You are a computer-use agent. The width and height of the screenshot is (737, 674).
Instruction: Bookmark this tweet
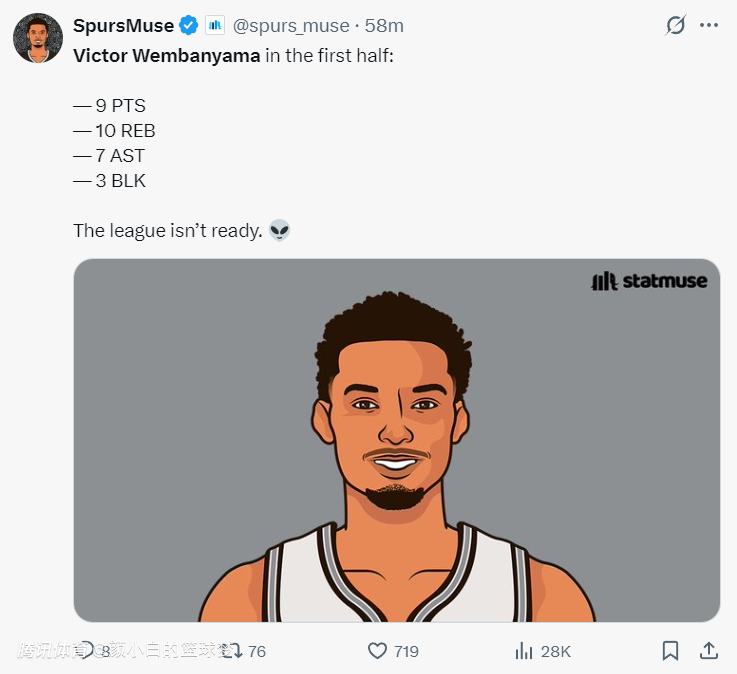click(x=670, y=651)
